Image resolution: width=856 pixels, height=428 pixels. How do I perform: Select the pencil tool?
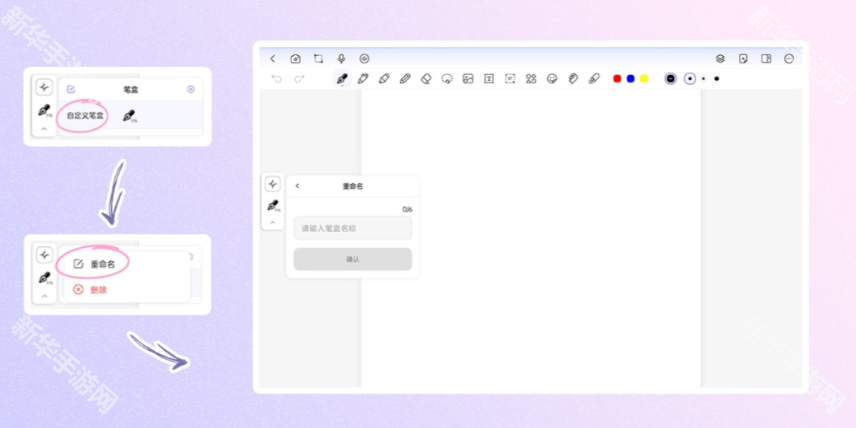tap(405, 79)
